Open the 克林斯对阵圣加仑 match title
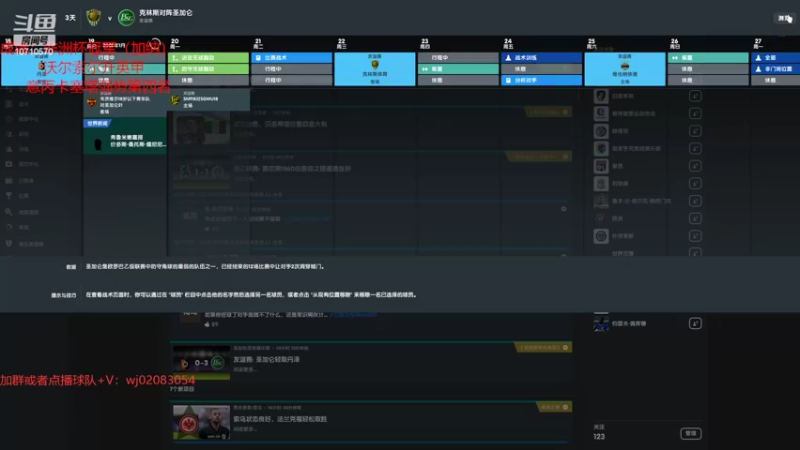800x450 pixels. click(x=166, y=13)
